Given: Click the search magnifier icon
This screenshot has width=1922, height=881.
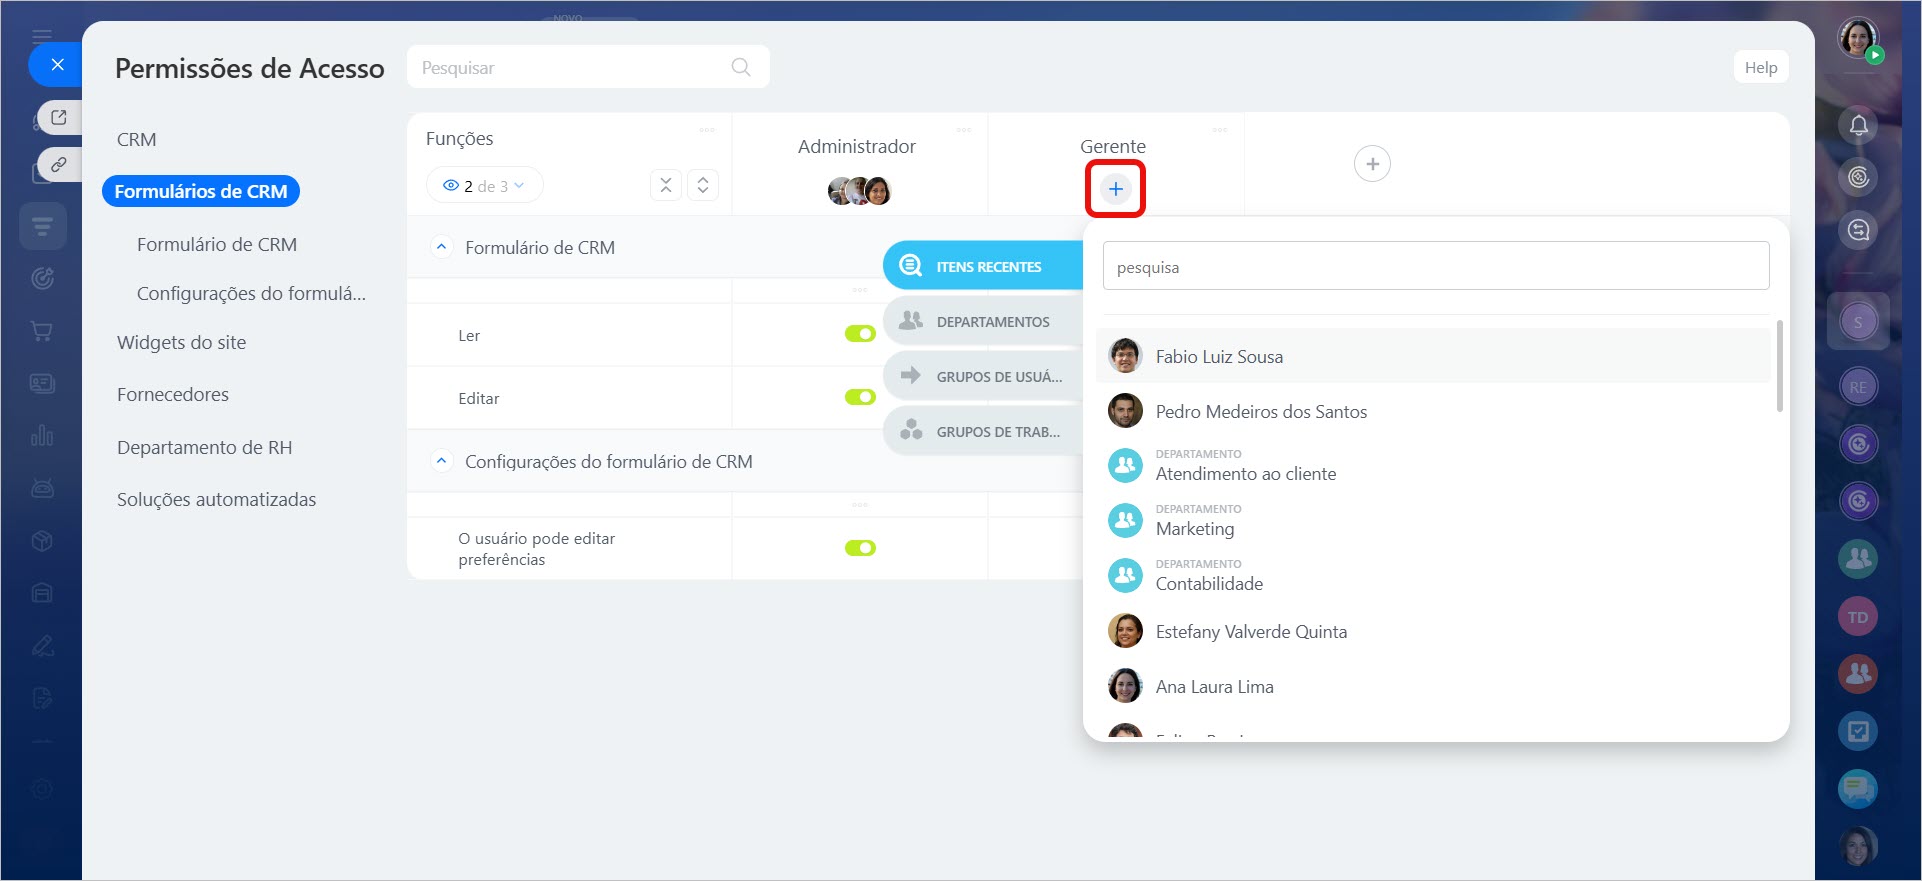Looking at the screenshot, I should (x=740, y=67).
